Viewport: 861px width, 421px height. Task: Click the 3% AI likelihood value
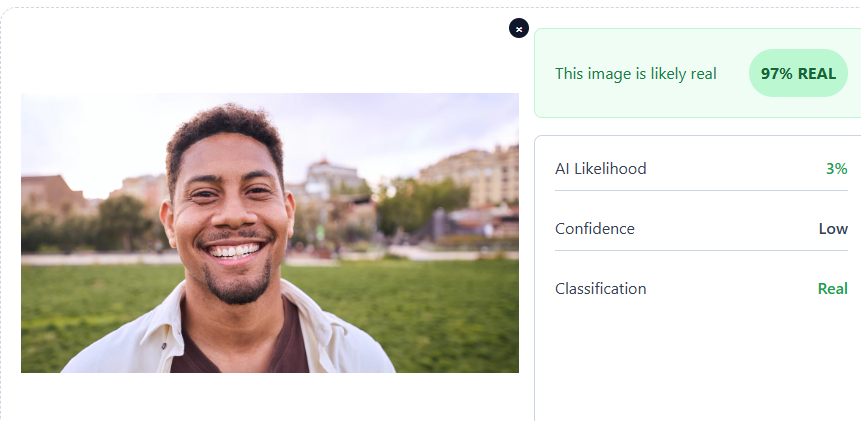click(x=836, y=168)
